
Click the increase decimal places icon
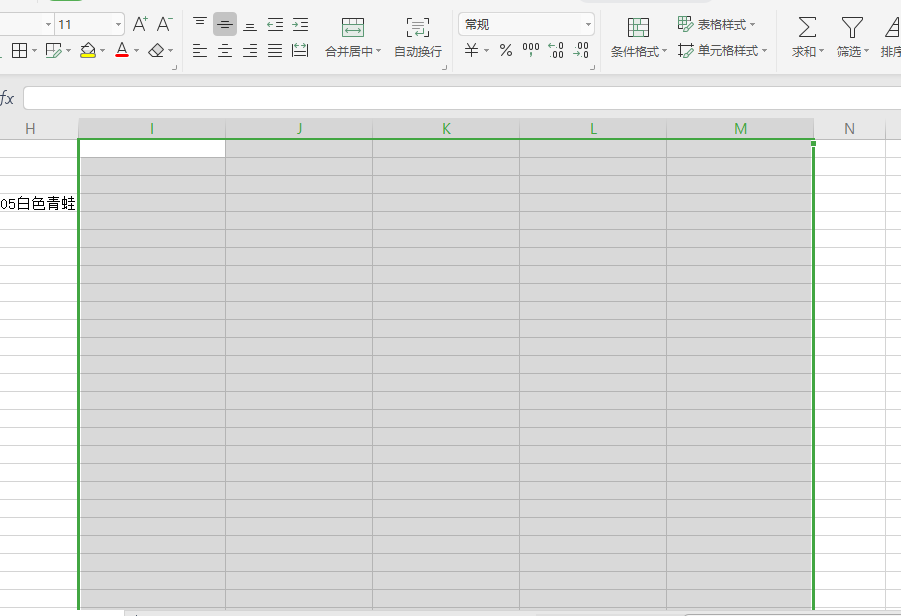click(x=556, y=51)
